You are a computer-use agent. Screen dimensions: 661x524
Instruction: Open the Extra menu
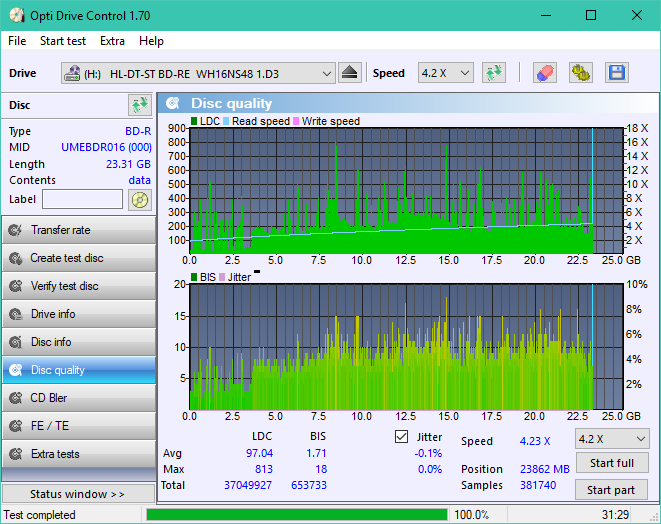(112, 41)
